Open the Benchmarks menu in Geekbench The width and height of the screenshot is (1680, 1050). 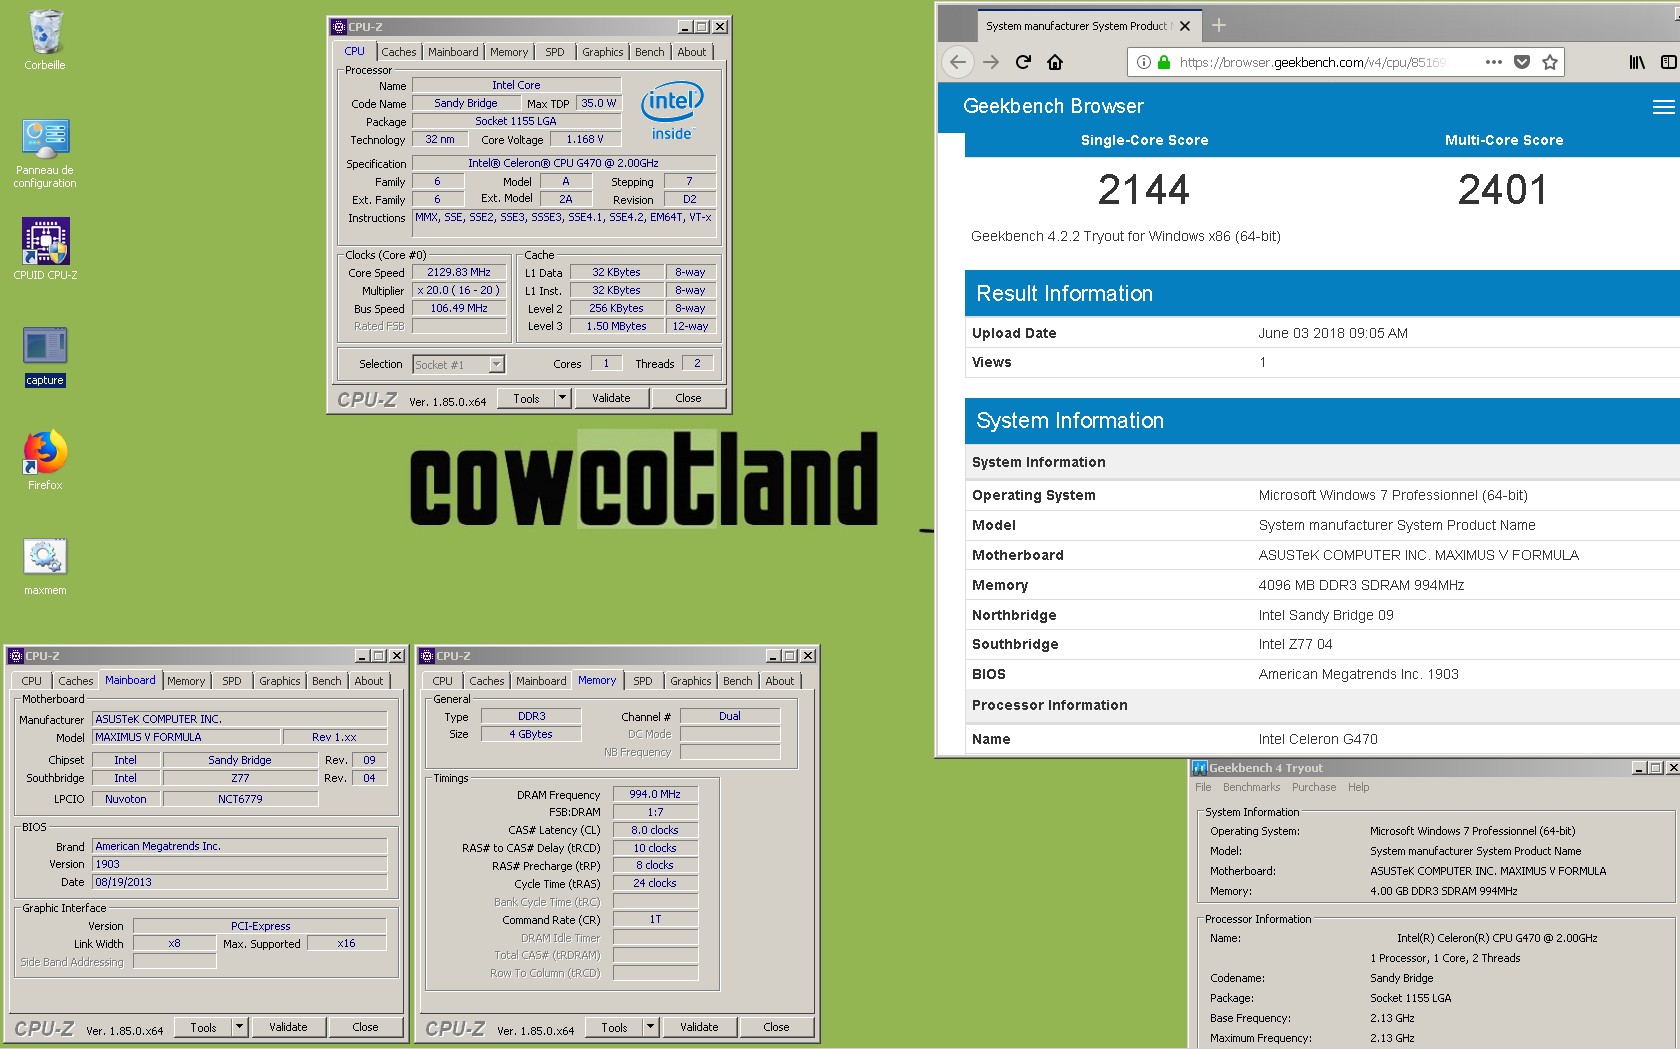1251,787
